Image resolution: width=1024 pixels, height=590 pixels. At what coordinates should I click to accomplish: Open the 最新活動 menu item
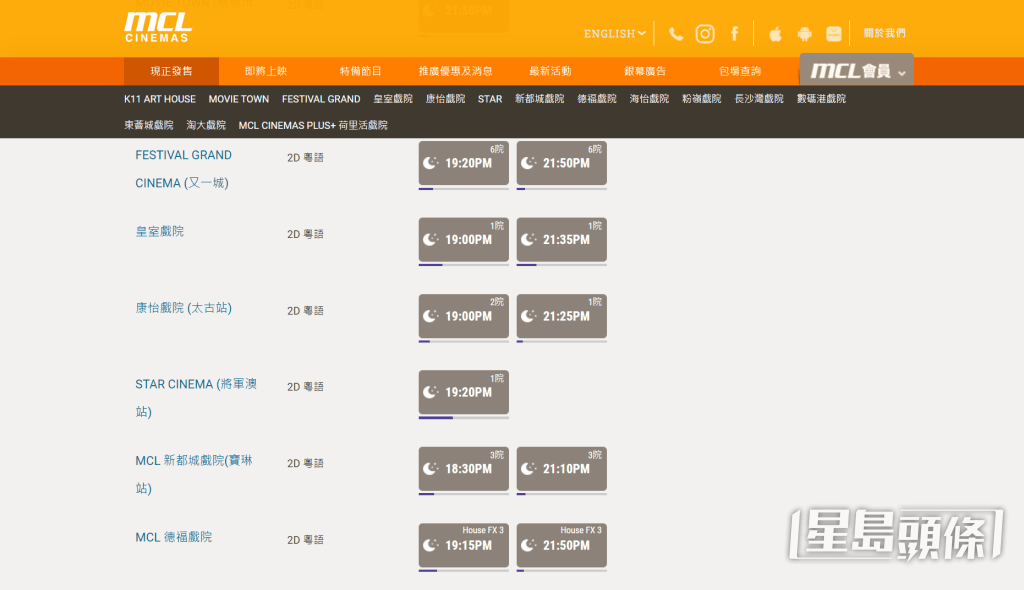[550, 71]
